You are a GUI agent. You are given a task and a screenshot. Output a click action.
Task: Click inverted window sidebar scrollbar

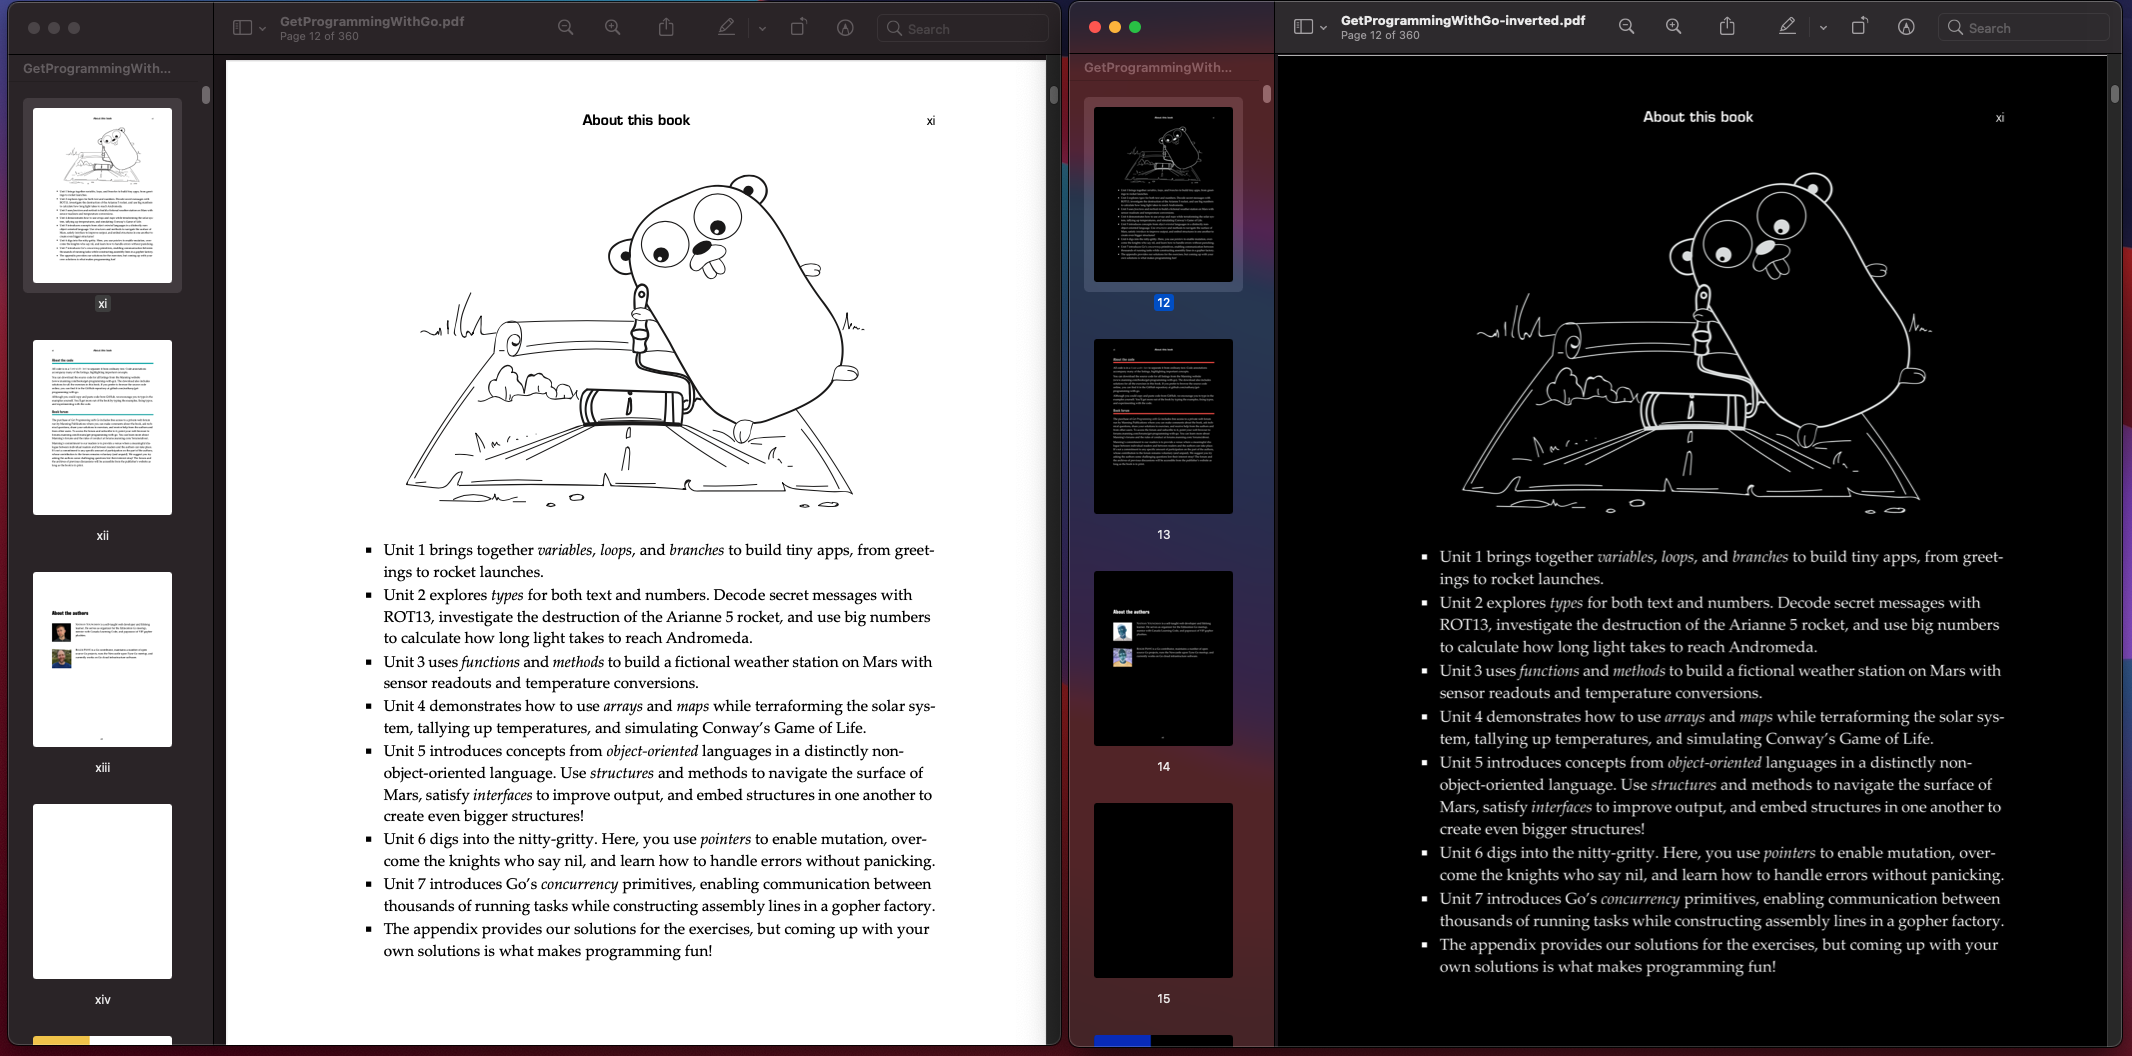point(1267,94)
